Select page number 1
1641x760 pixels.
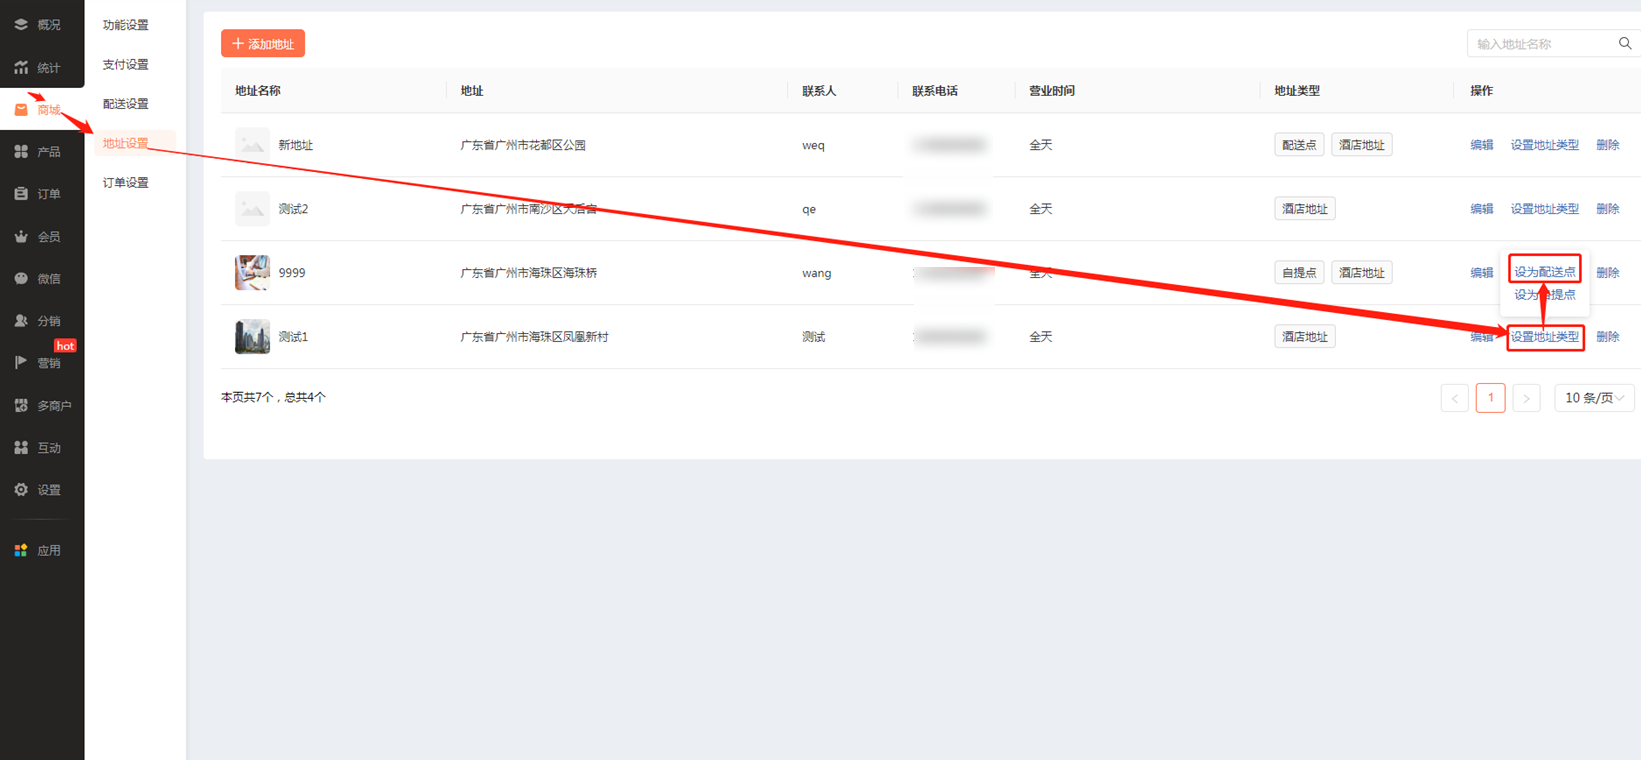pos(1490,398)
